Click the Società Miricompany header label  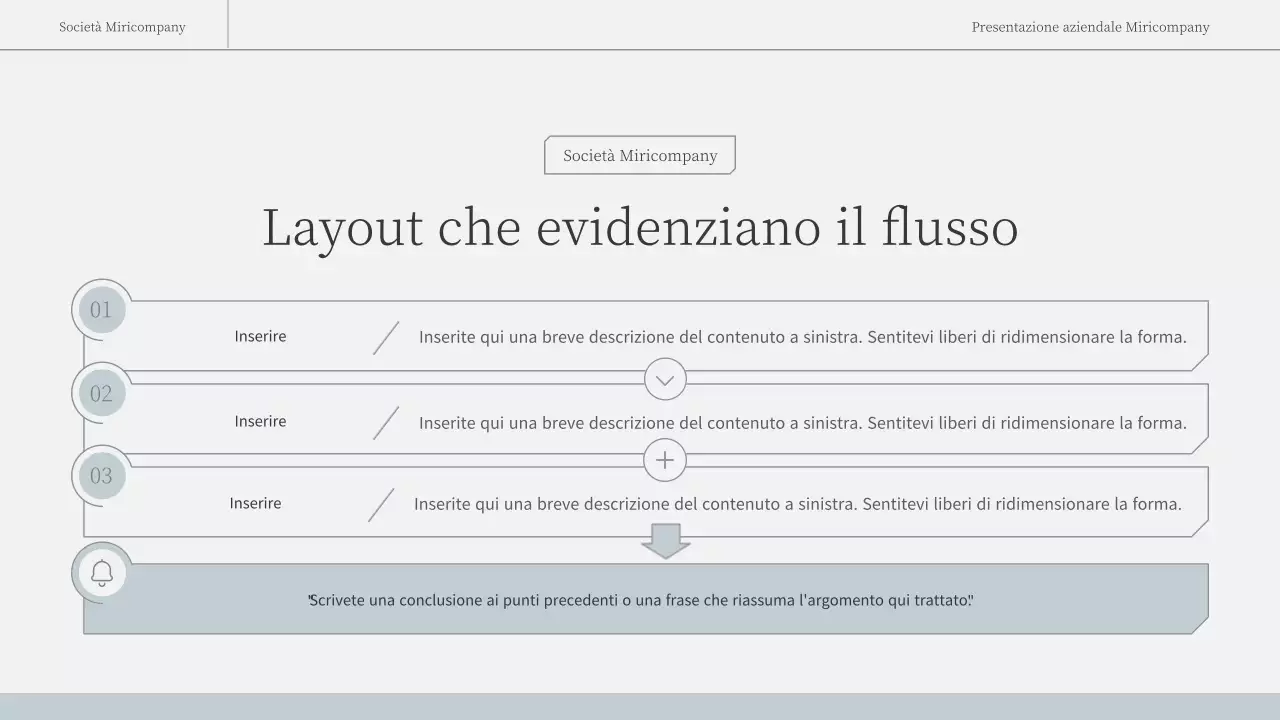[x=121, y=26]
